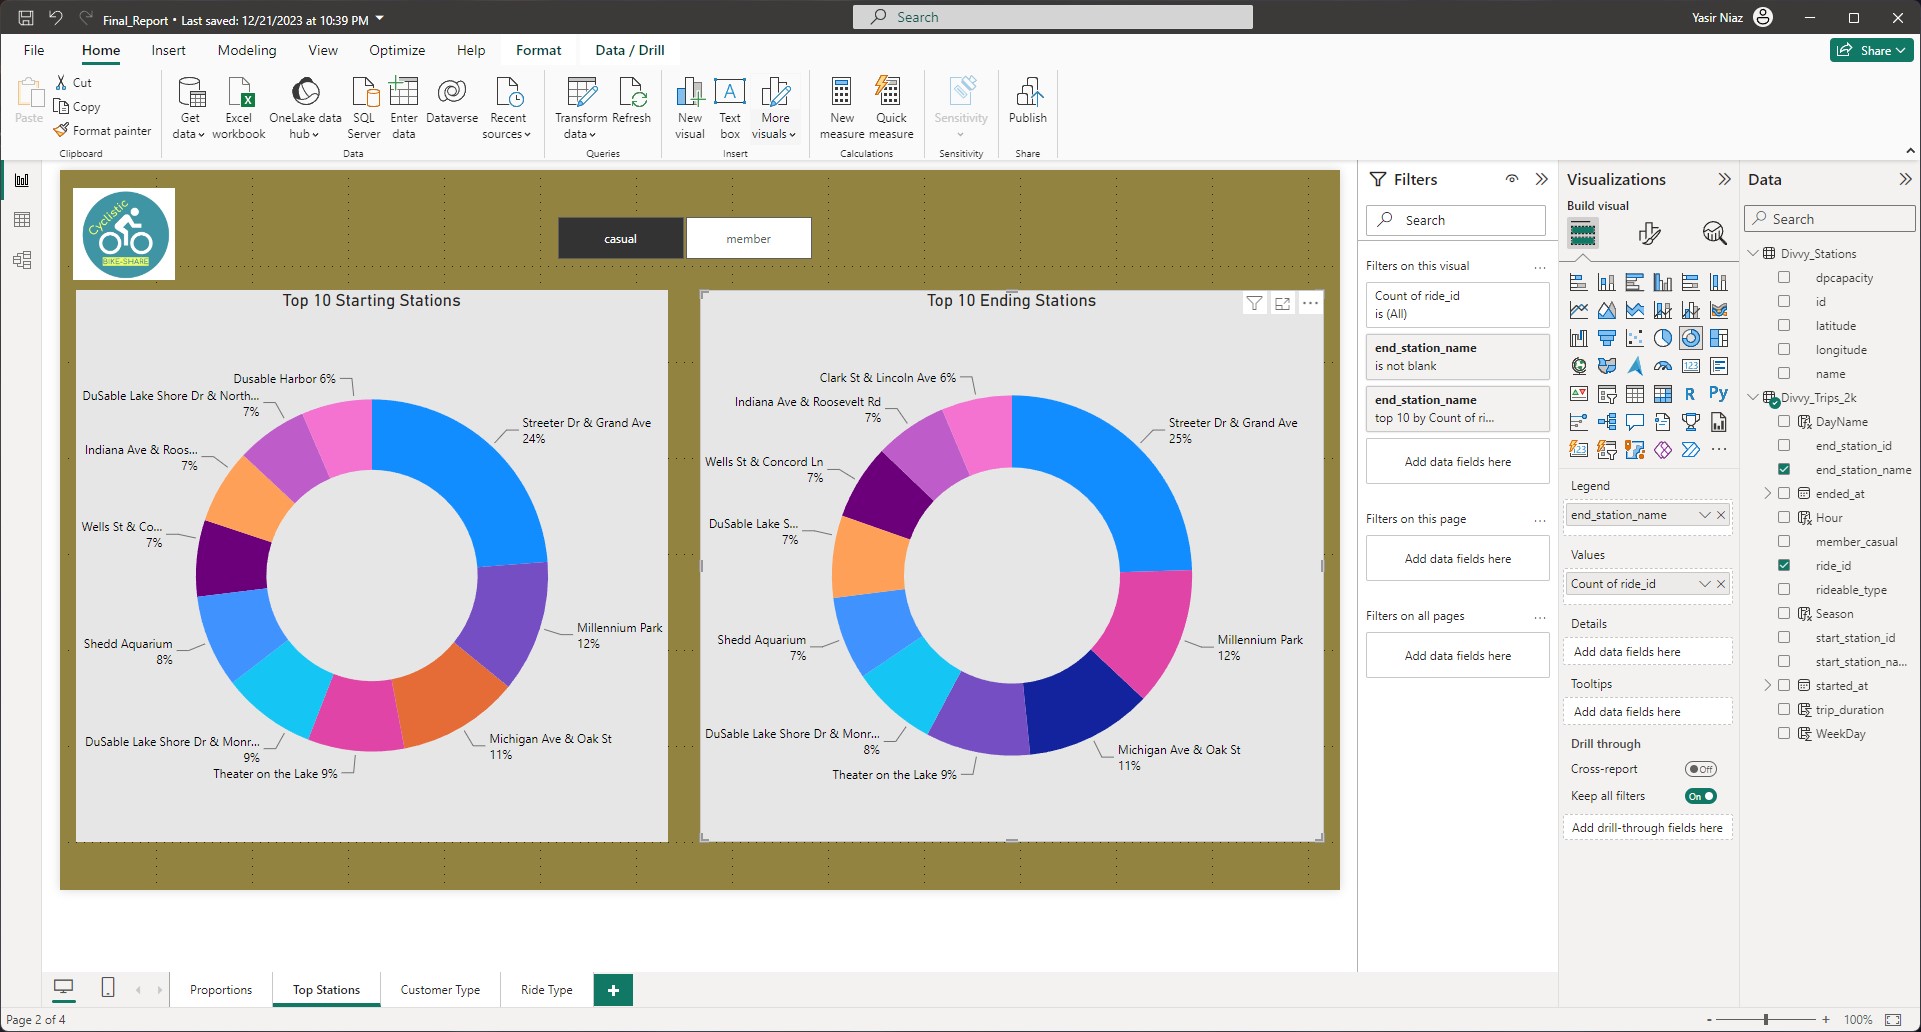Switch to Table view in sidebar

tap(22, 220)
